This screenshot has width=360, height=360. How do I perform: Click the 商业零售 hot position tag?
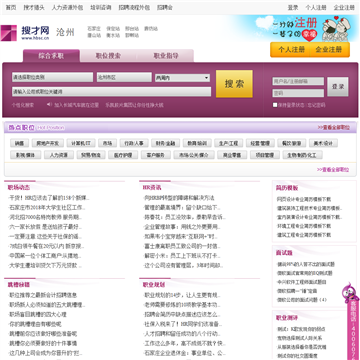[232, 155]
